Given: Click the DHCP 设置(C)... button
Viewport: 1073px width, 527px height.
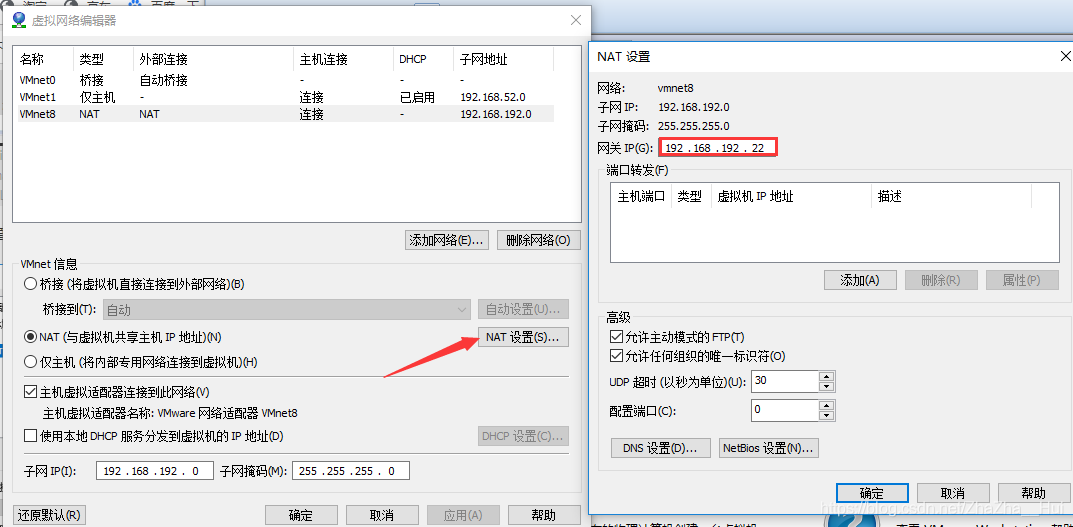Looking at the screenshot, I should coord(523,436).
